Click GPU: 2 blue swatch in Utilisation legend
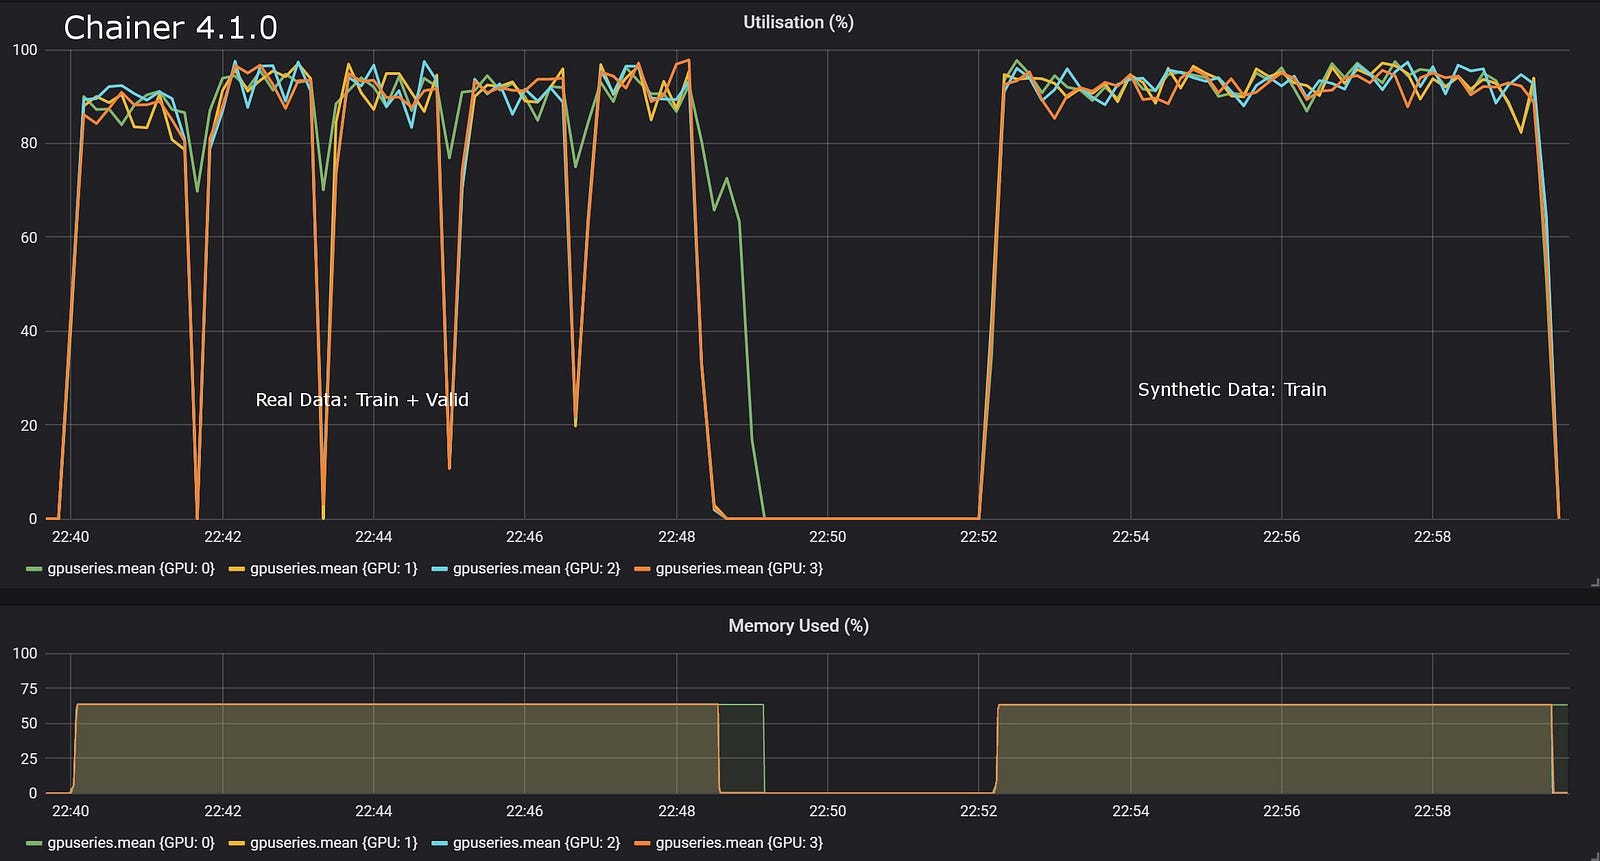 439,569
